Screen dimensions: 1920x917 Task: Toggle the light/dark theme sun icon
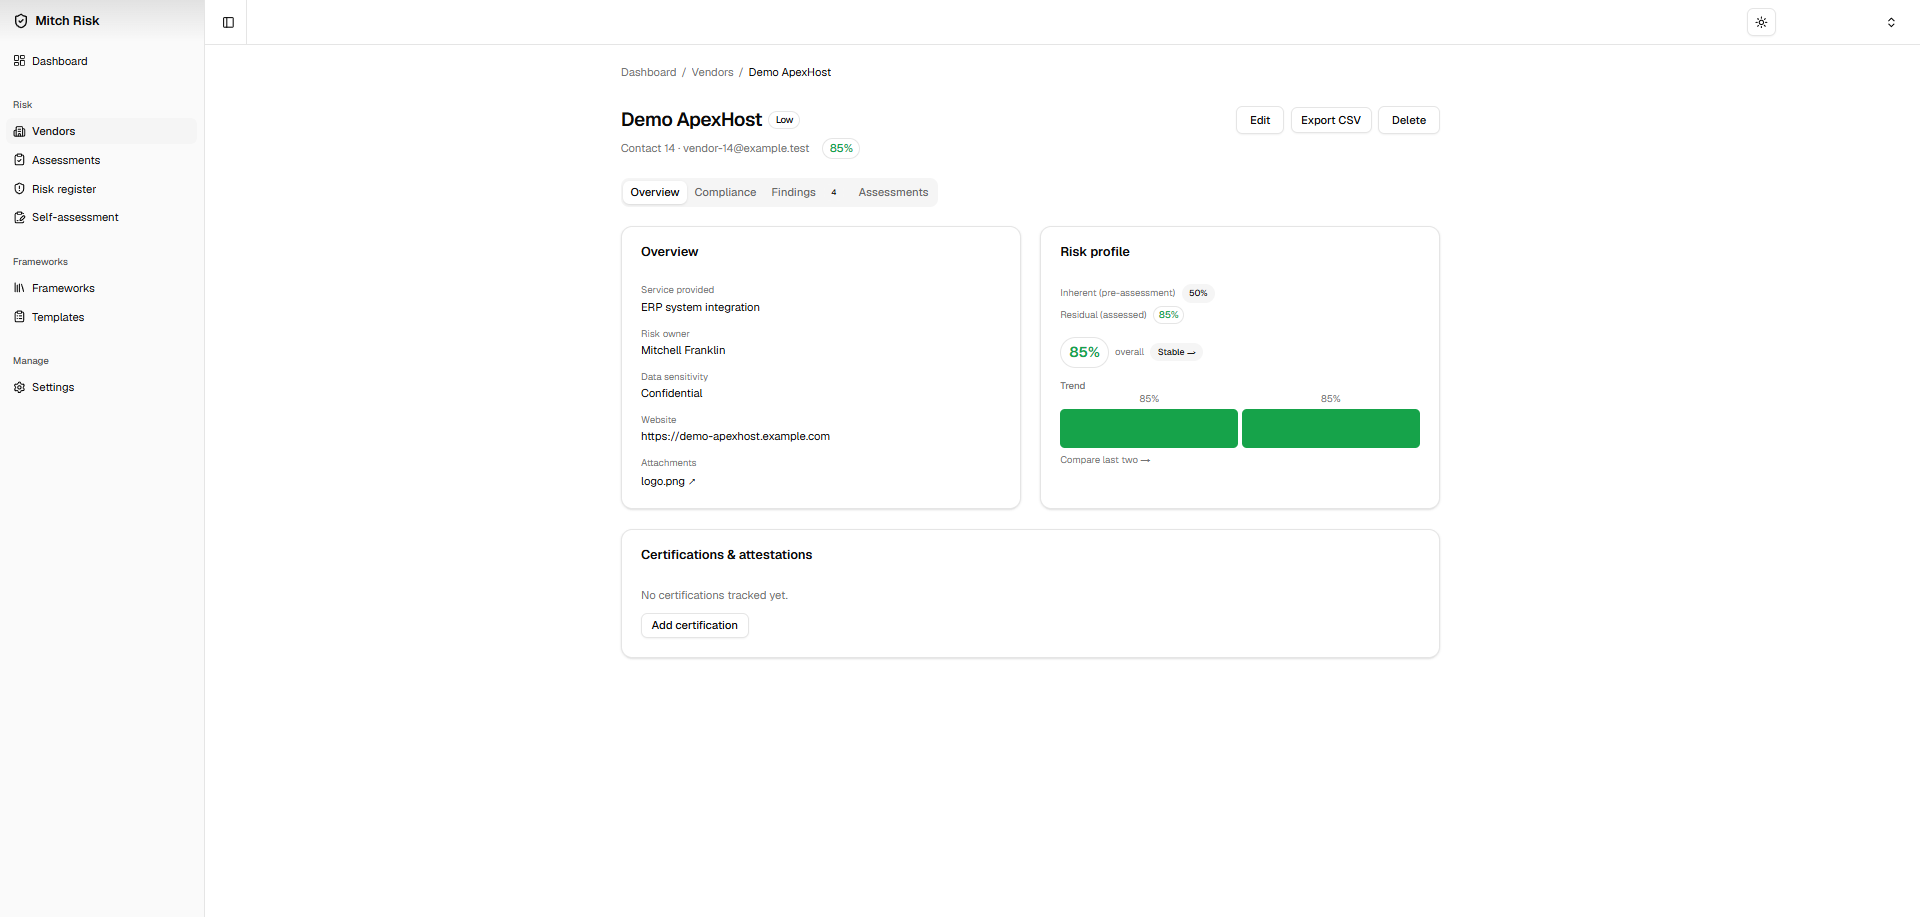click(x=1761, y=22)
